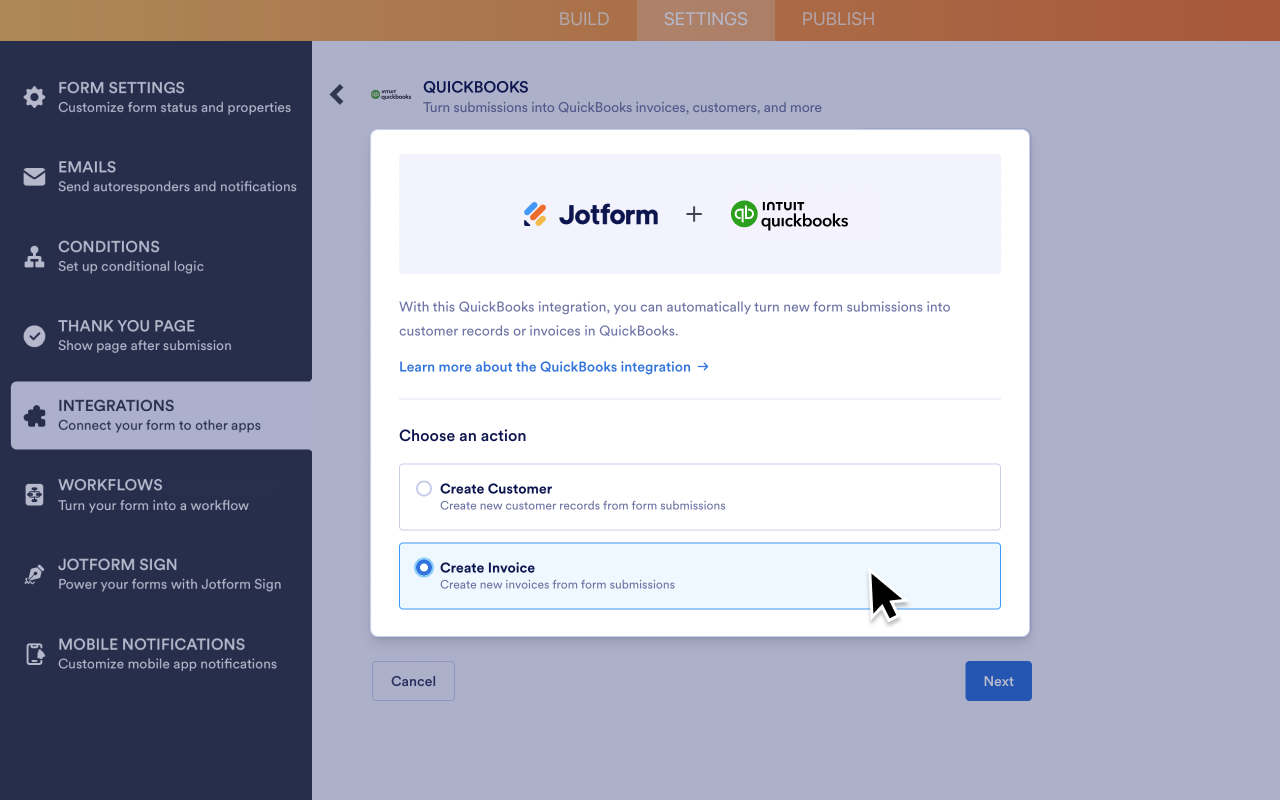Switch to the Settings tab
Viewport: 1280px width, 800px height.
(x=705, y=19)
